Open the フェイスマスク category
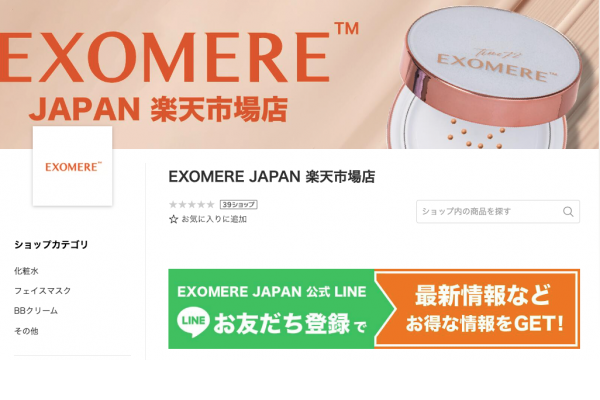The width and height of the screenshot is (600, 400). 42,291
